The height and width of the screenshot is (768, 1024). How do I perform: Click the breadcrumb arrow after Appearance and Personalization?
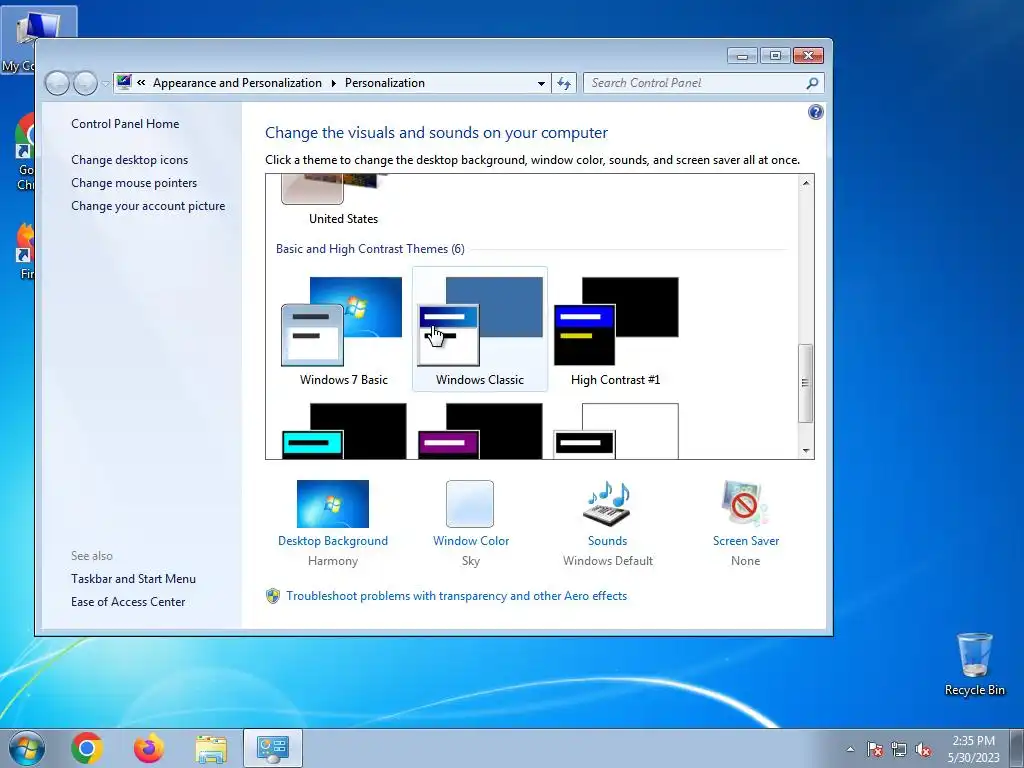334,83
